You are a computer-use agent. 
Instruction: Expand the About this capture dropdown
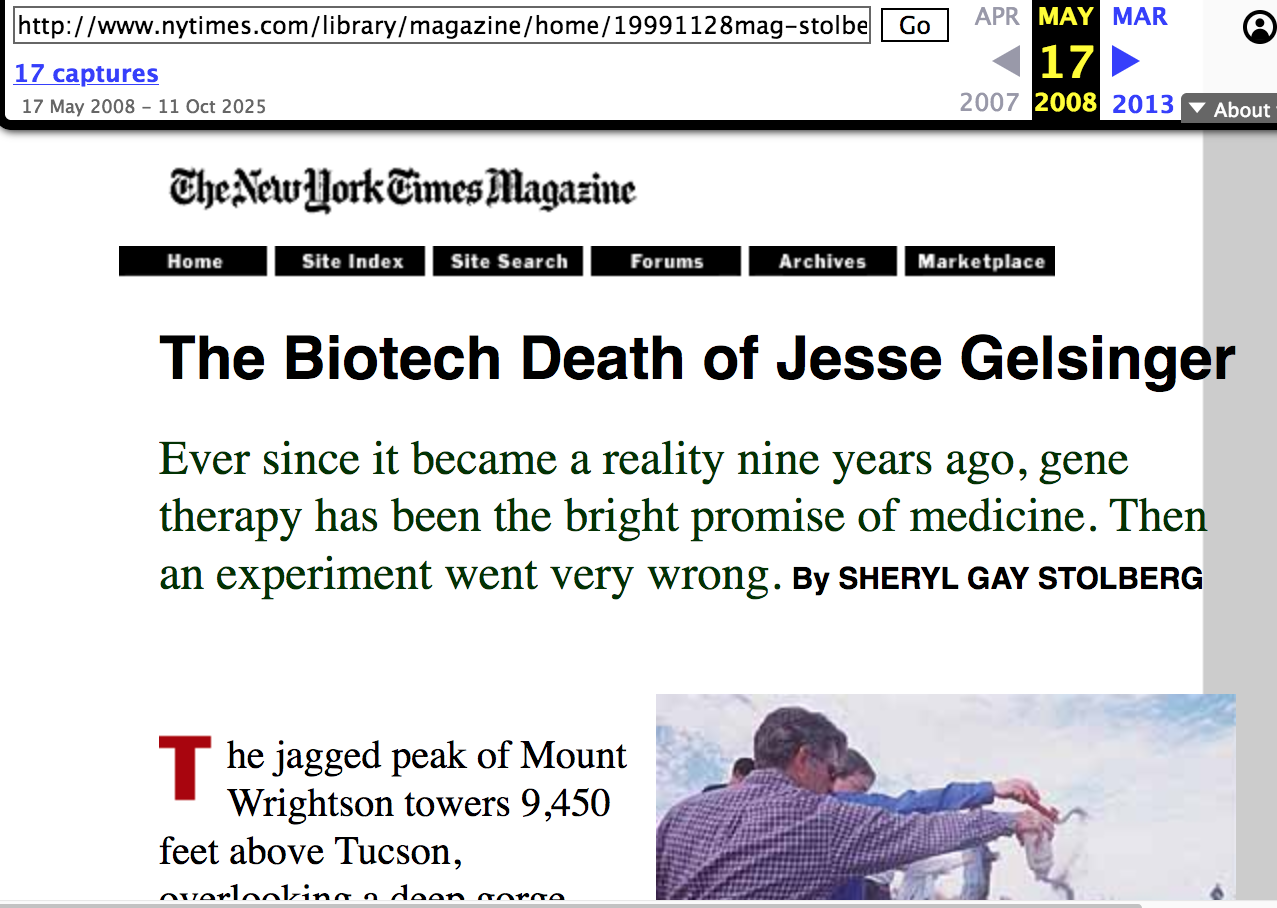tap(1230, 109)
